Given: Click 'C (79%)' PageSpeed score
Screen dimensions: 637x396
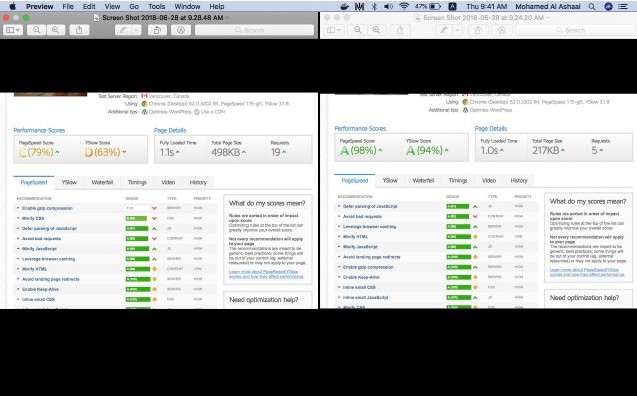Looking at the screenshot, I should (36, 152).
